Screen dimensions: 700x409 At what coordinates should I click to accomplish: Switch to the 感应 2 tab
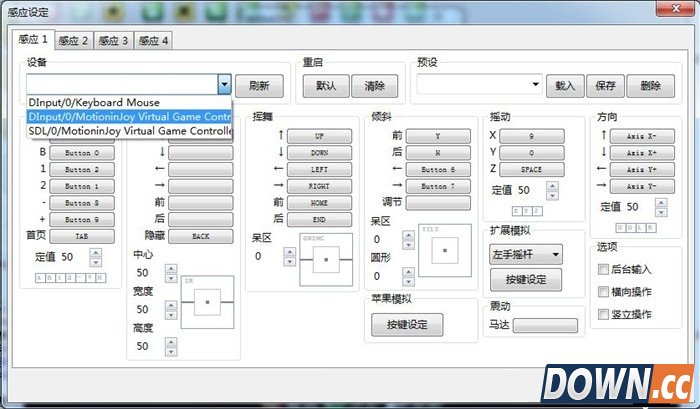73,41
